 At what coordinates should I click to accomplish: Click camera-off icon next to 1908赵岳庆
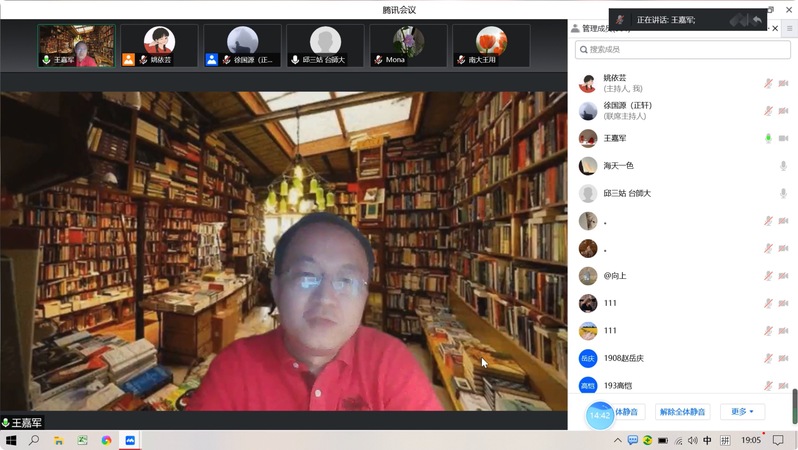pyautogui.click(x=783, y=358)
